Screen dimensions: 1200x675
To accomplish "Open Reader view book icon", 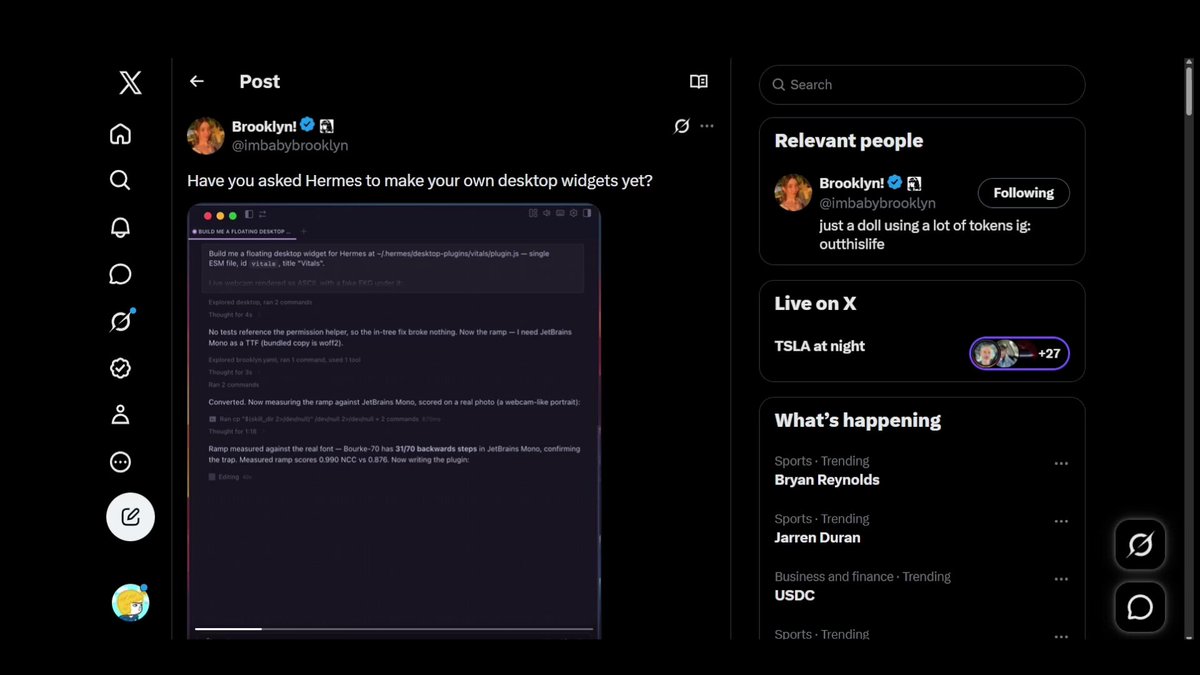I will coord(699,82).
